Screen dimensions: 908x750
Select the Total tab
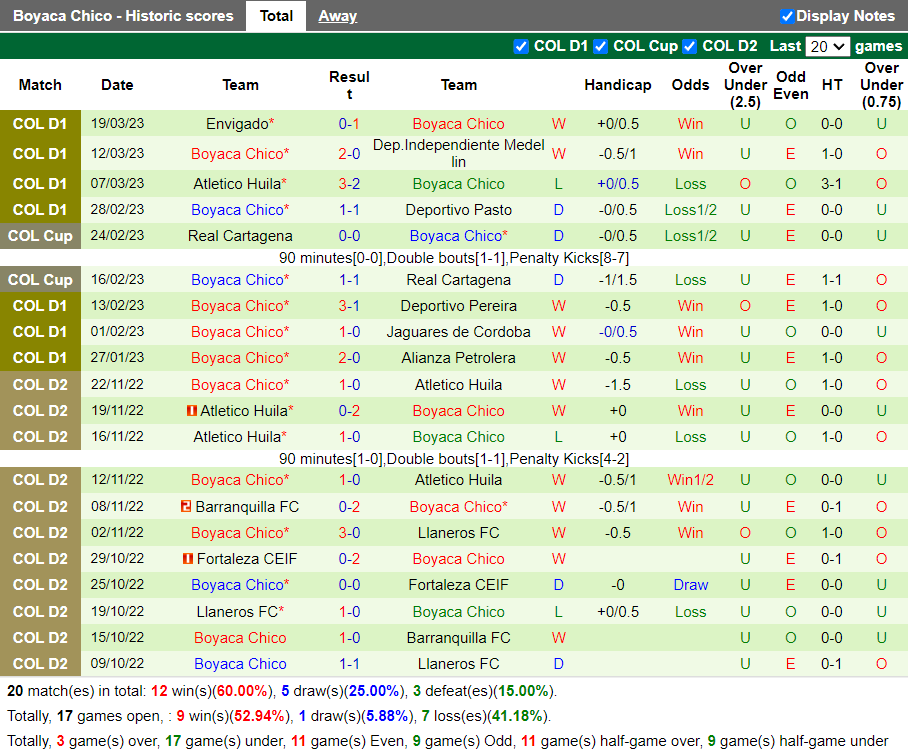pyautogui.click(x=276, y=16)
